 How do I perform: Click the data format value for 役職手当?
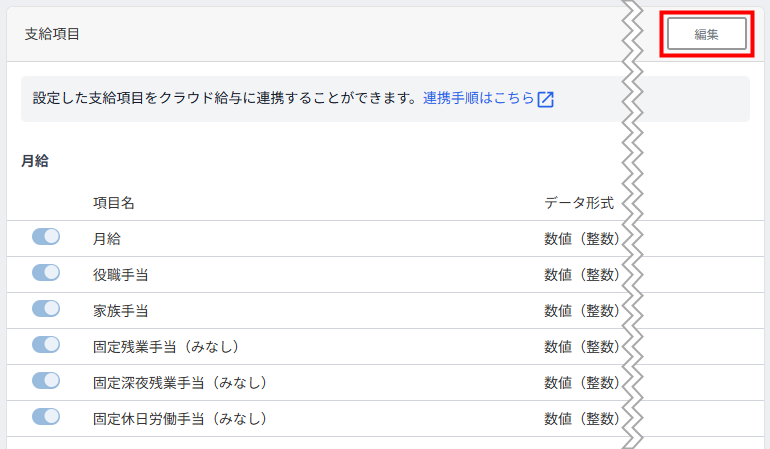click(x=582, y=274)
